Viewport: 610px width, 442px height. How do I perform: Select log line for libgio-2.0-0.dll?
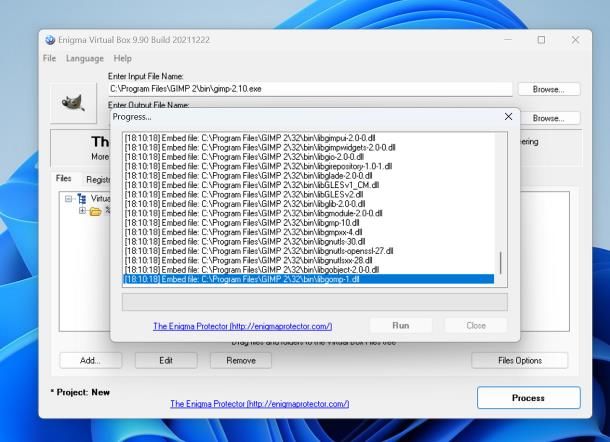click(308, 157)
